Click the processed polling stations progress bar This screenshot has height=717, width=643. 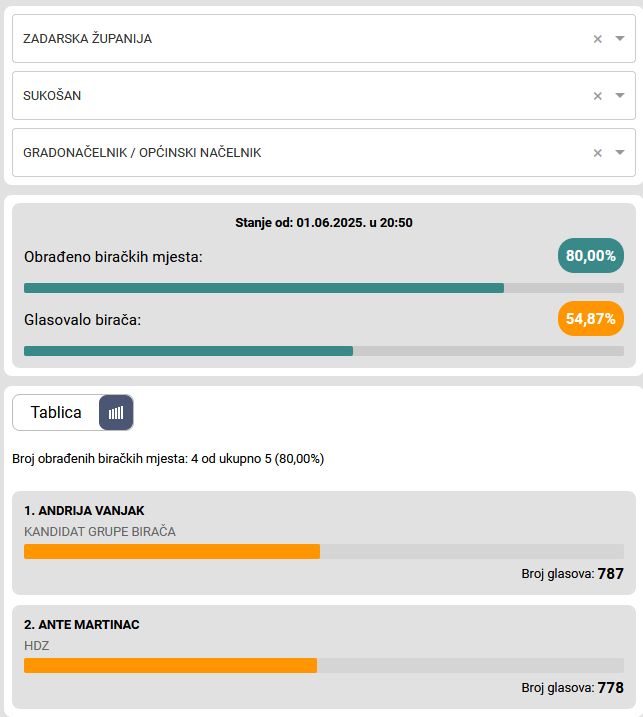click(x=323, y=288)
